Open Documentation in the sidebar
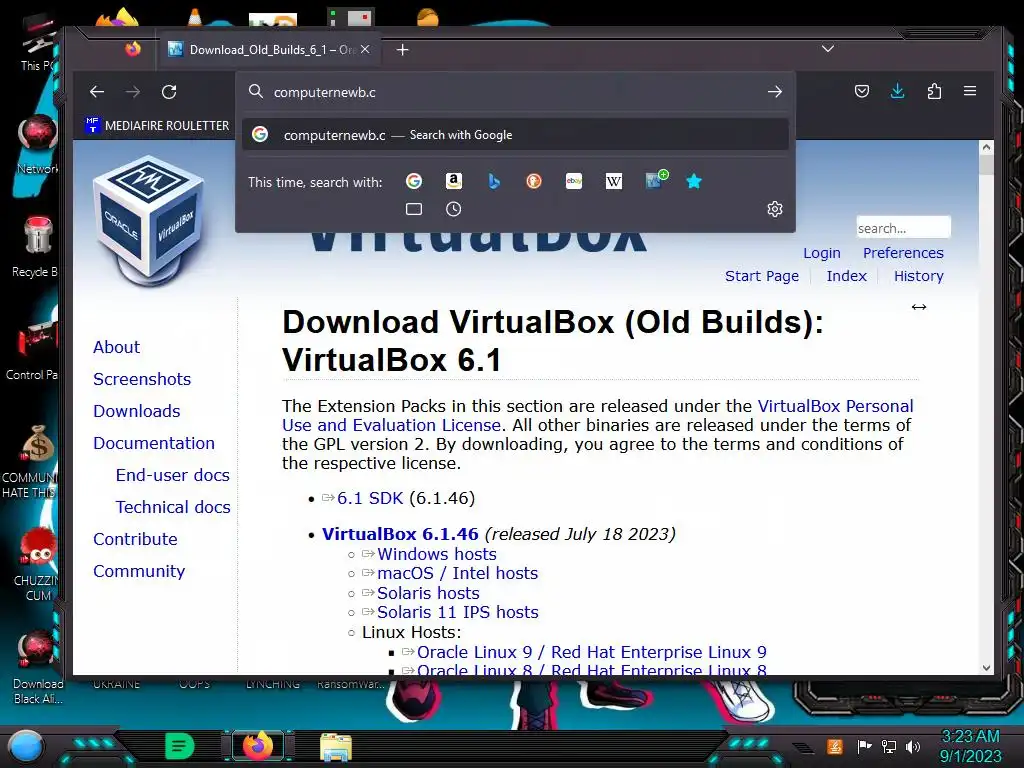The image size is (1024, 768). [153, 443]
